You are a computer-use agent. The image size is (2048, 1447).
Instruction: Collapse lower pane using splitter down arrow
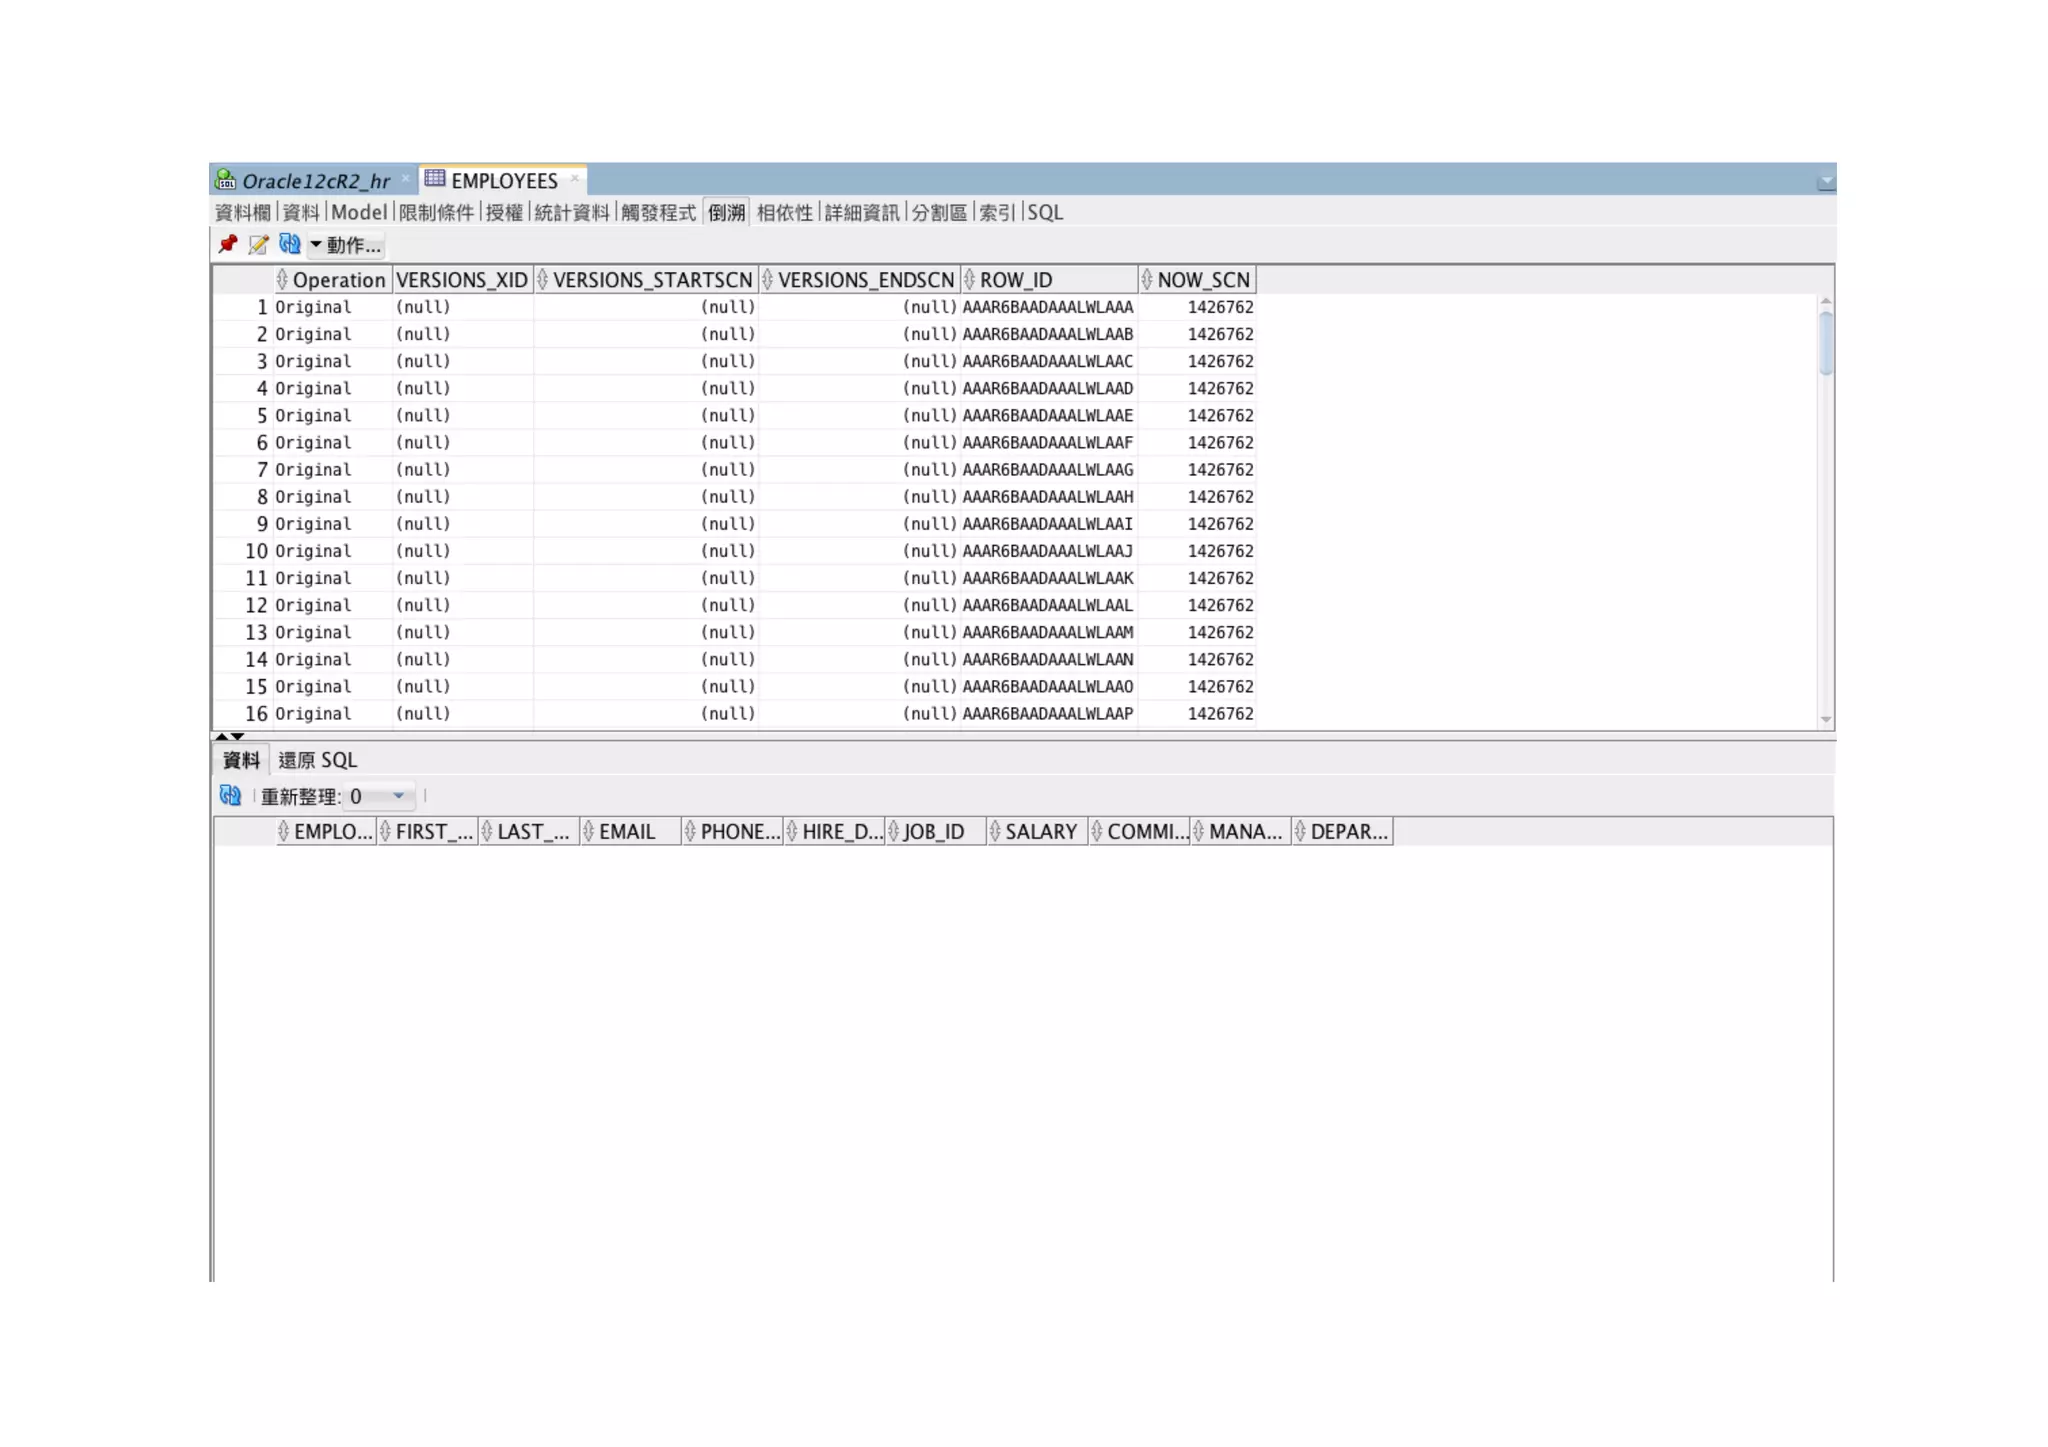[x=237, y=736]
